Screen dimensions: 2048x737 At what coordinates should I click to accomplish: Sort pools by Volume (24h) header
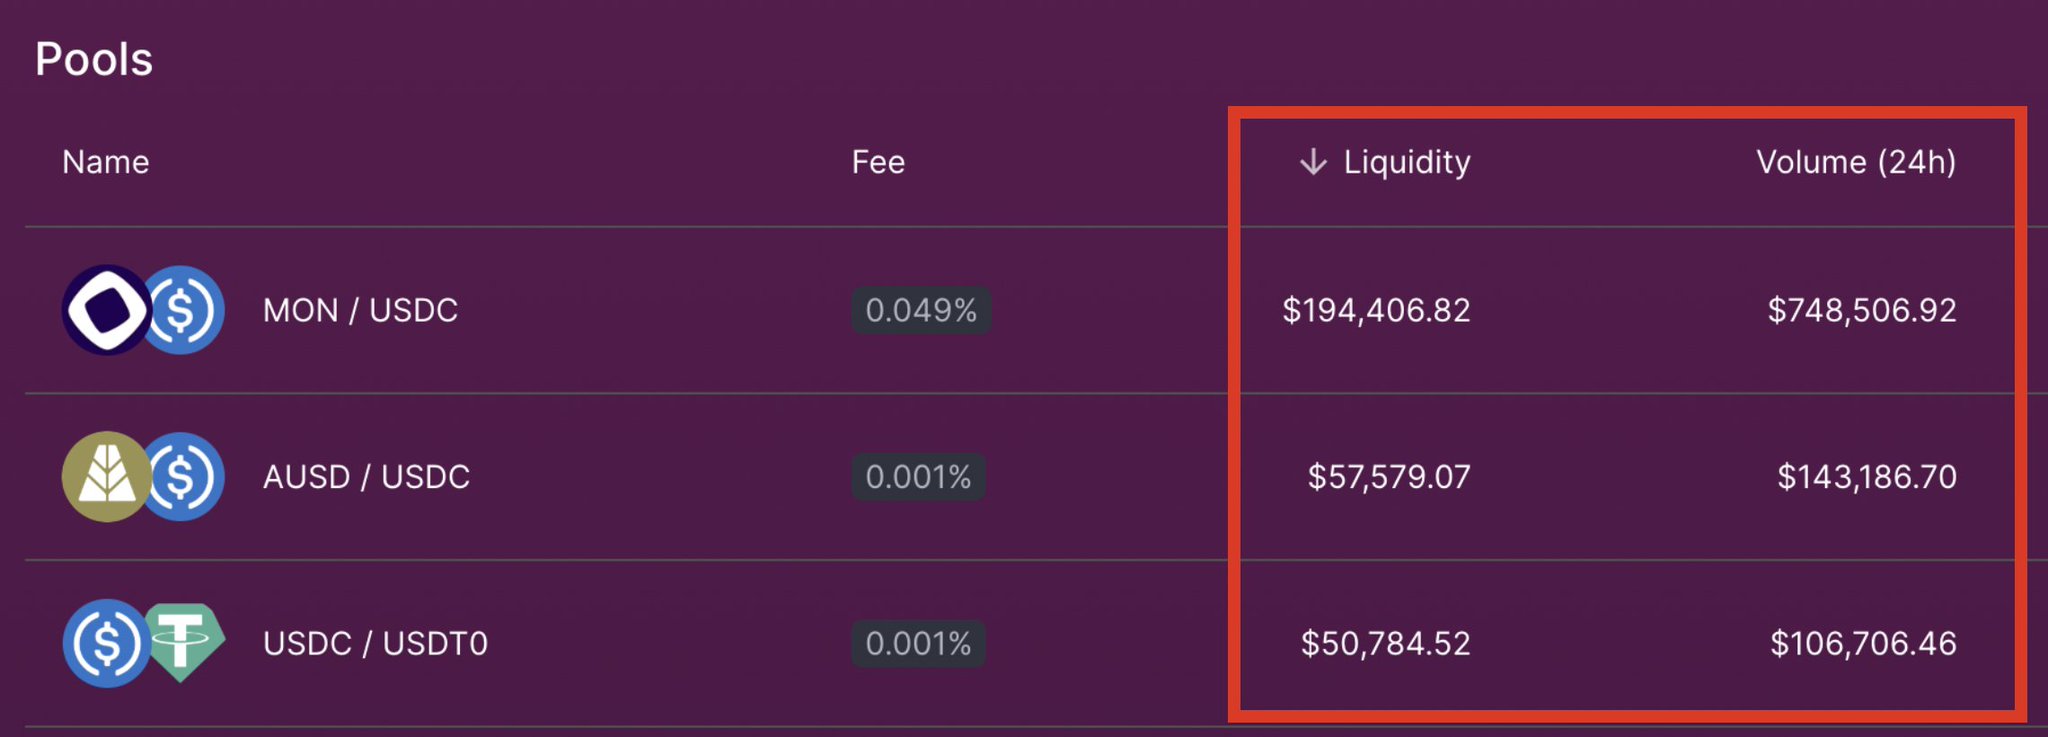[x=1855, y=162]
